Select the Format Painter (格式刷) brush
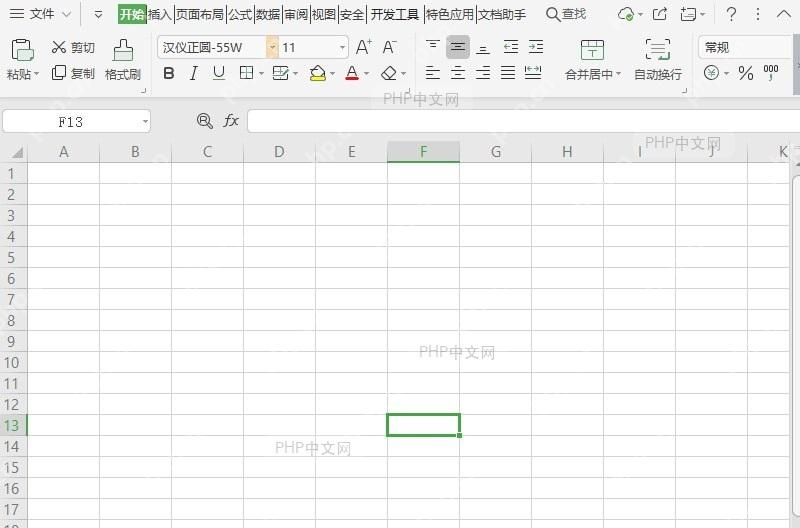 click(x=123, y=50)
